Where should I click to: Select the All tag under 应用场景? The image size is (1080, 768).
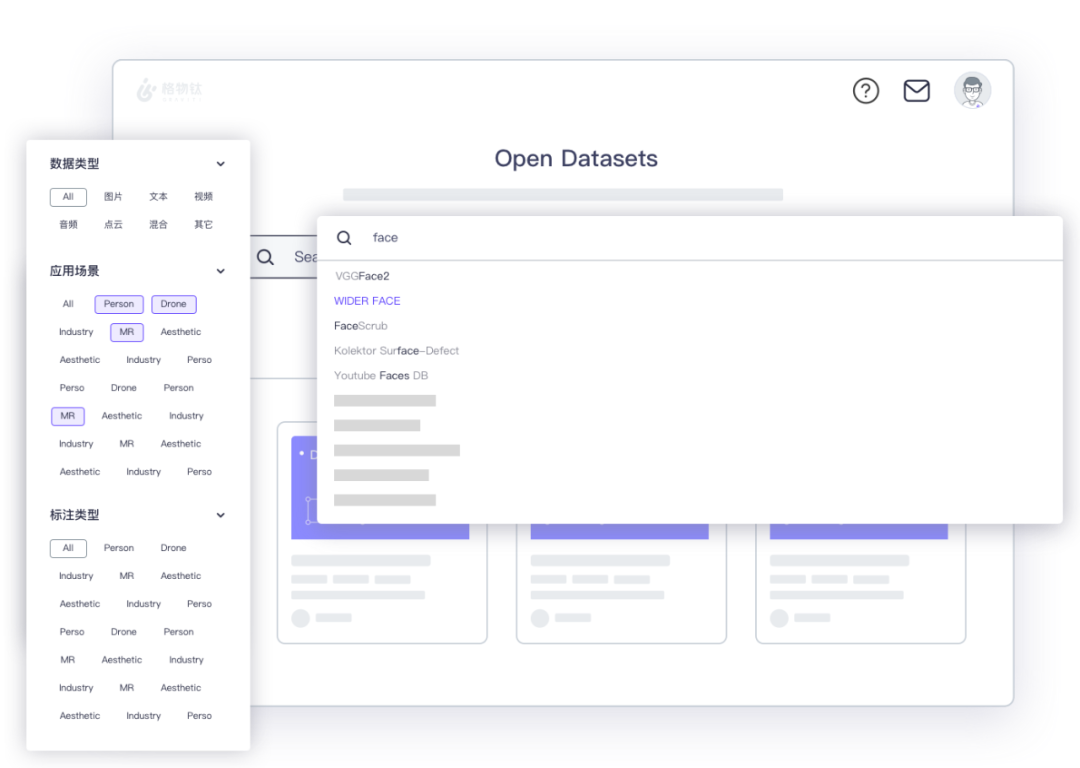[x=68, y=304]
